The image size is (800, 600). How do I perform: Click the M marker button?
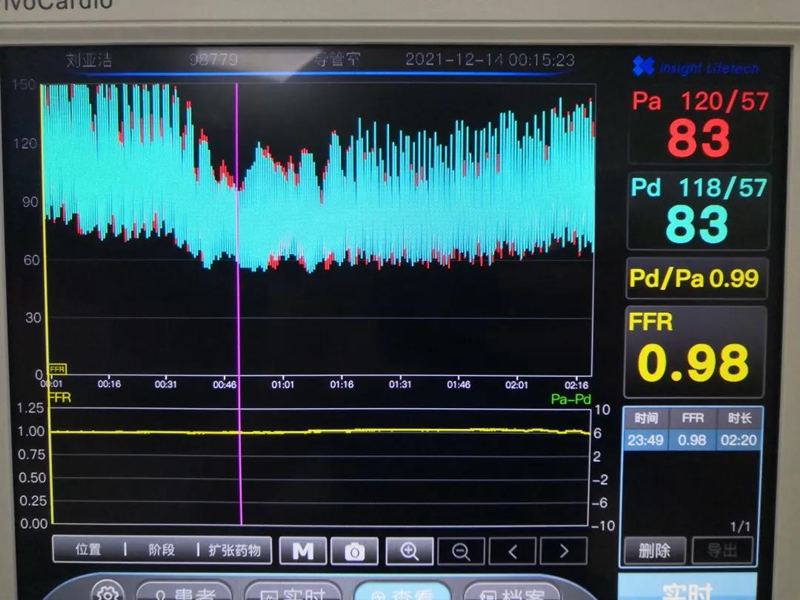[x=303, y=551]
